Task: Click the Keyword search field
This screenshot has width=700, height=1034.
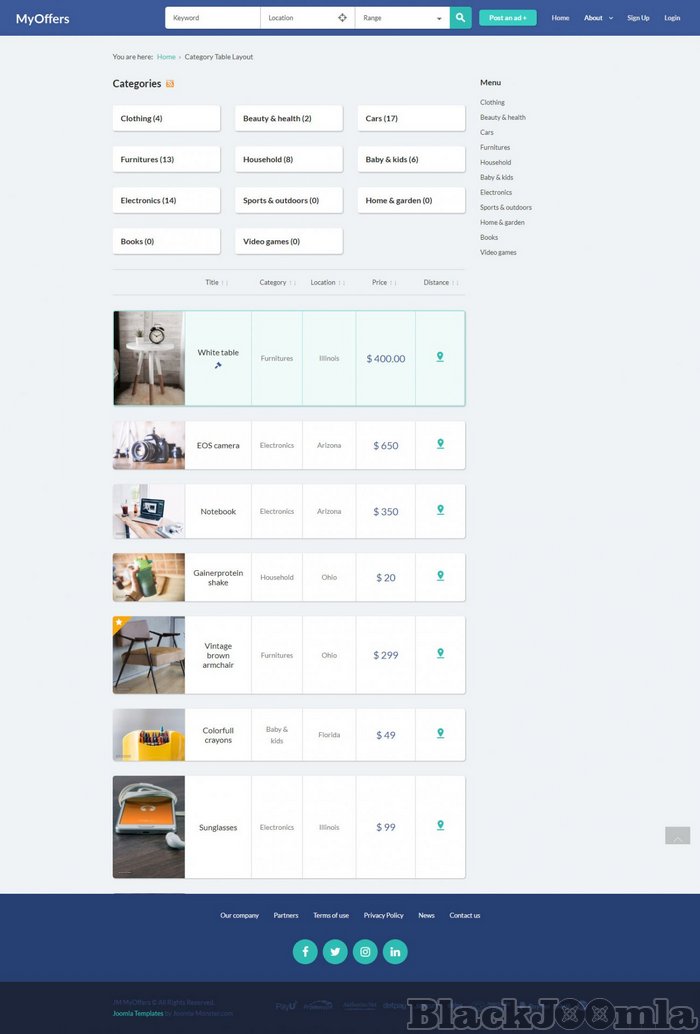Action: (x=212, y=18)
